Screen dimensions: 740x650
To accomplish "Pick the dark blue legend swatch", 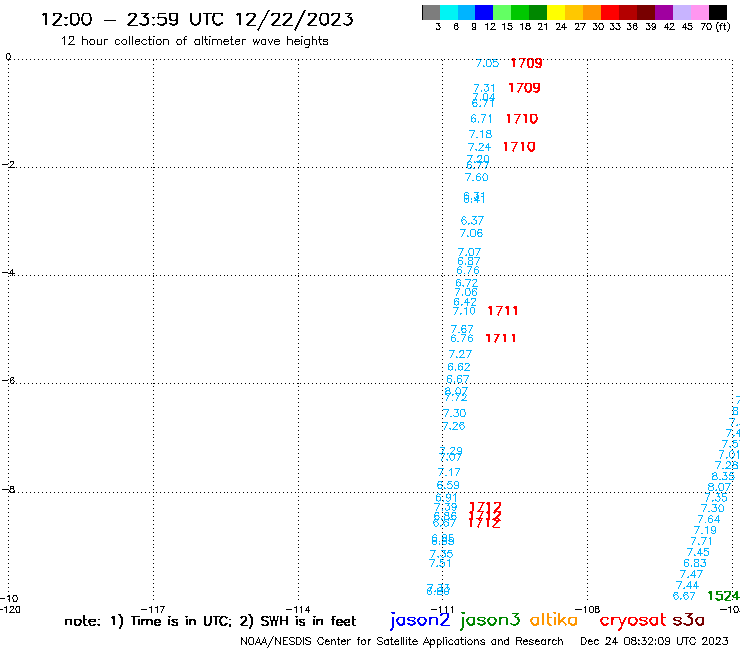I will (x=484, y=12).
